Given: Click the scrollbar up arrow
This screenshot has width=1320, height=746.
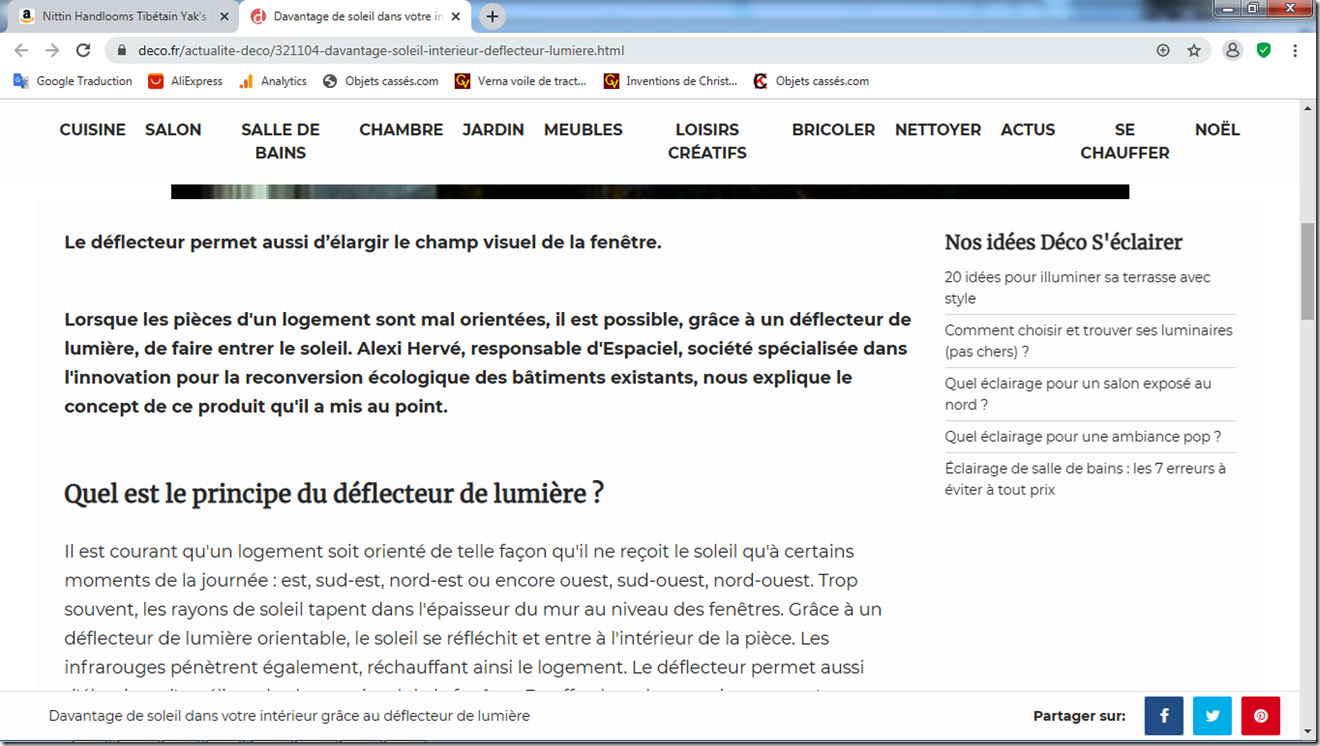Looking at the screenshot, I should (x=1307, y=107).
